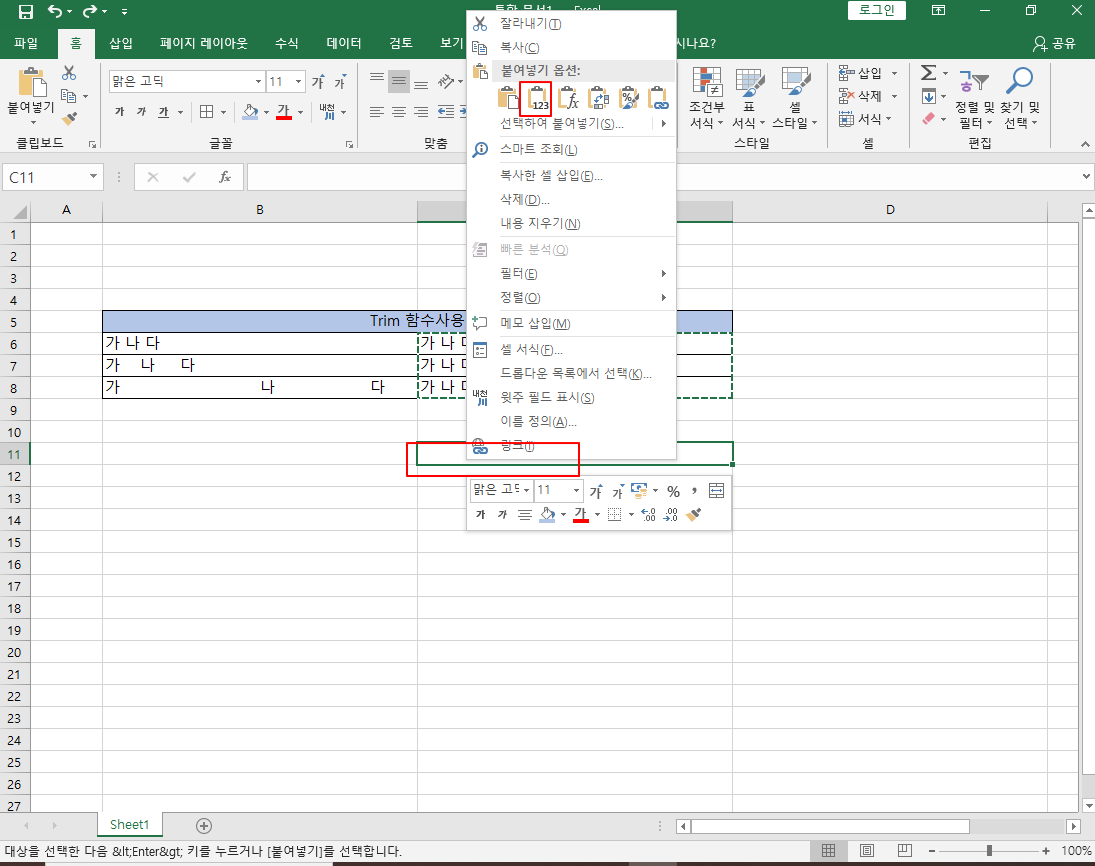Open the 파일 backstage menu
Viewport: 1095px width, 866px height.
[x=26, y=43]
